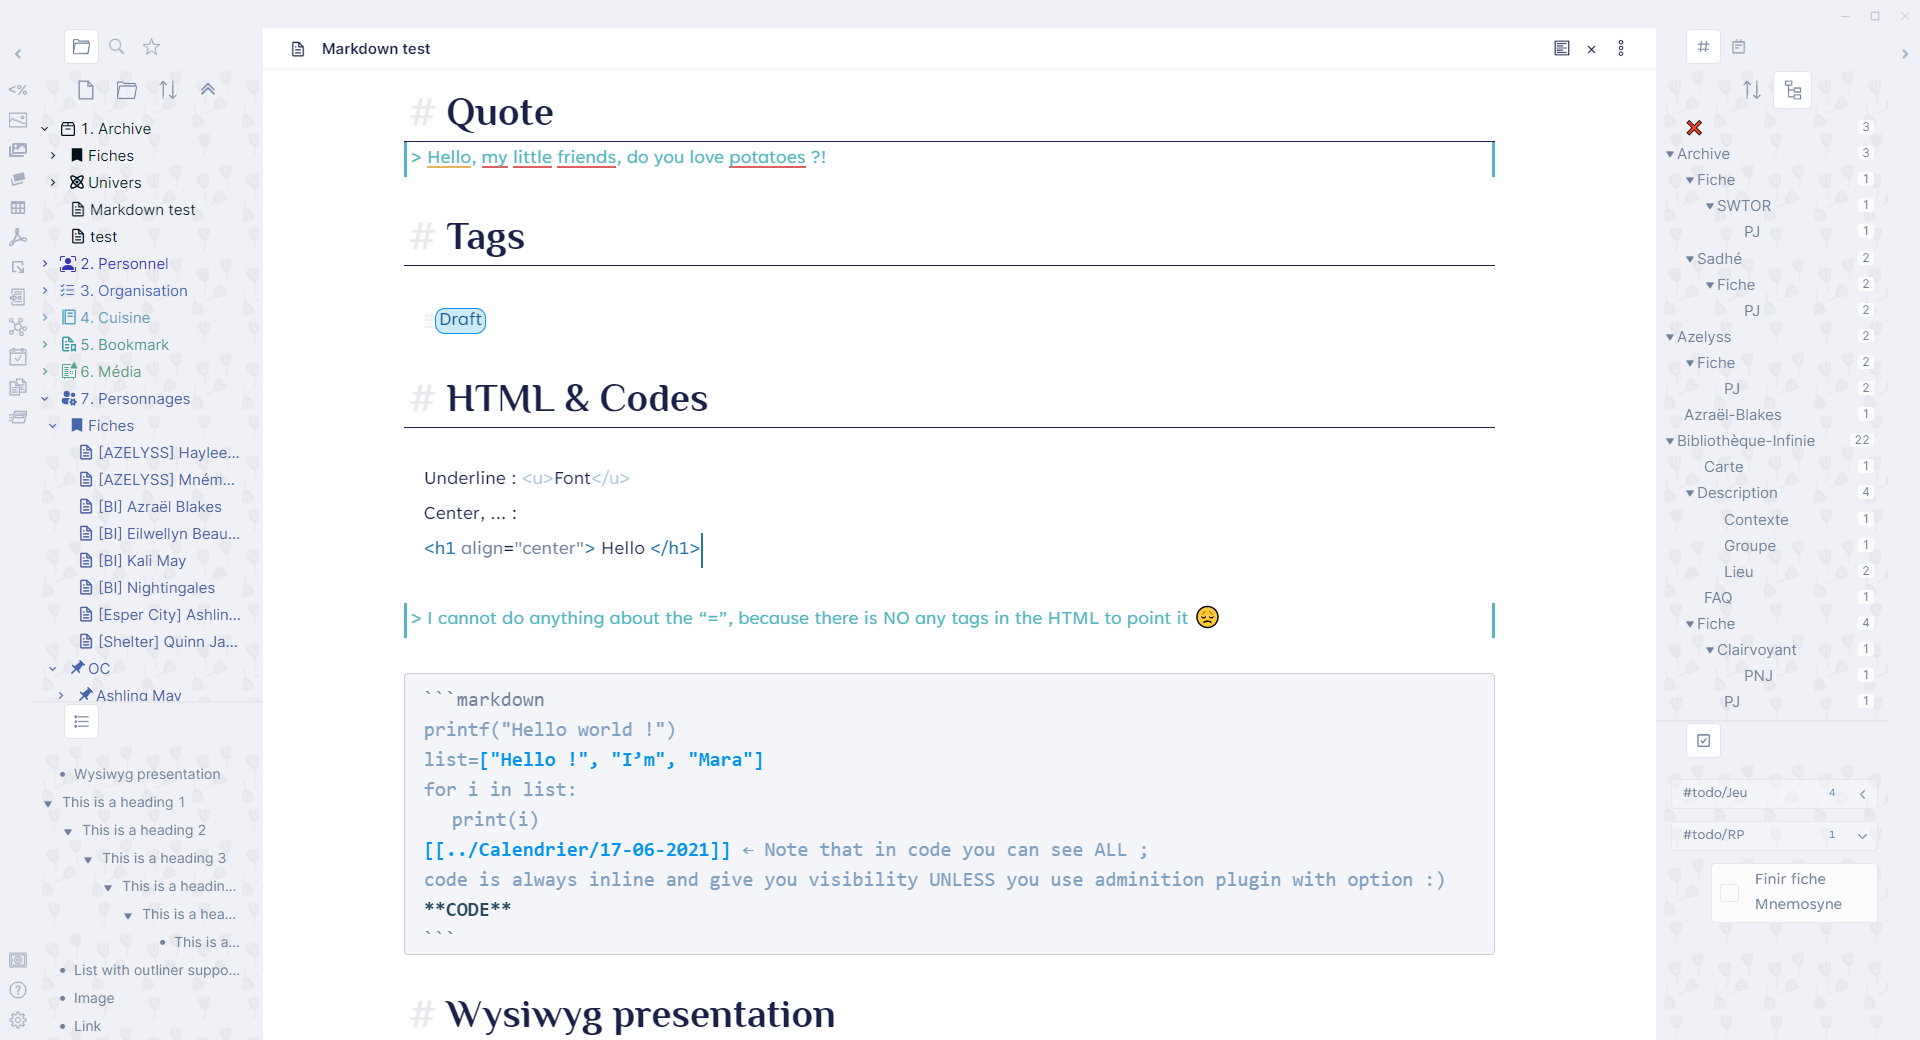The image size is (1920, 1040).
Task: Expand the Univers folder
Action: click(x=53, y=183)
